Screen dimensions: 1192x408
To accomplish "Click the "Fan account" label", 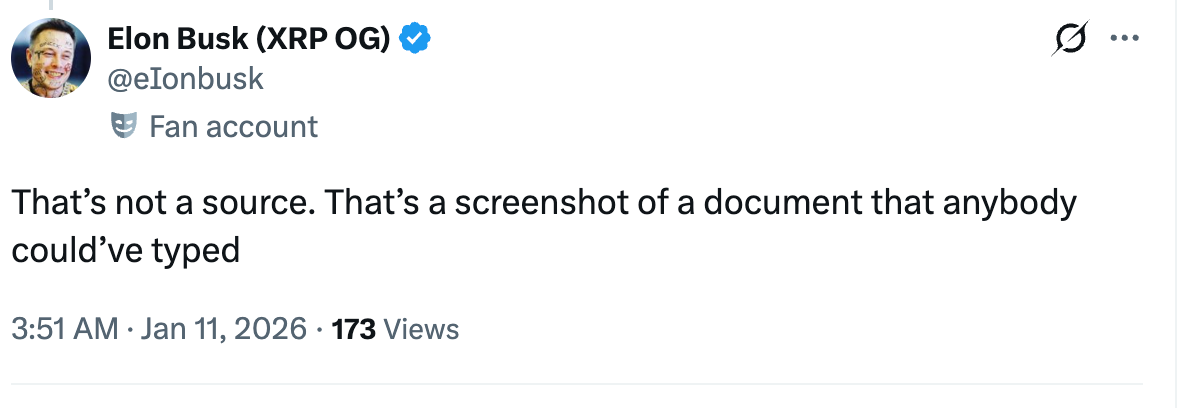I will (x=232, y=127).
